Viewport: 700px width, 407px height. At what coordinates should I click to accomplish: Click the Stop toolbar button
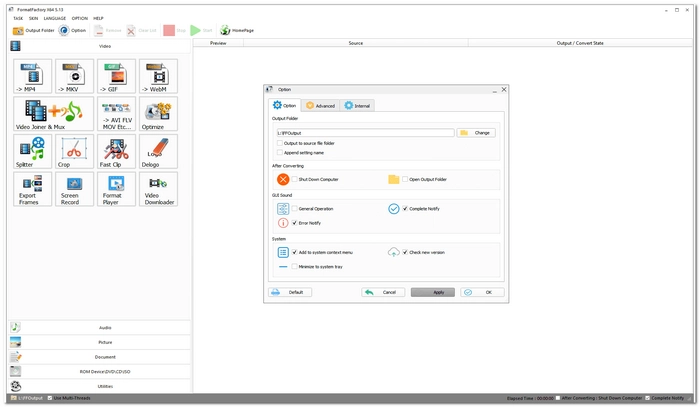pyautogui.click(x=175, y=30)
